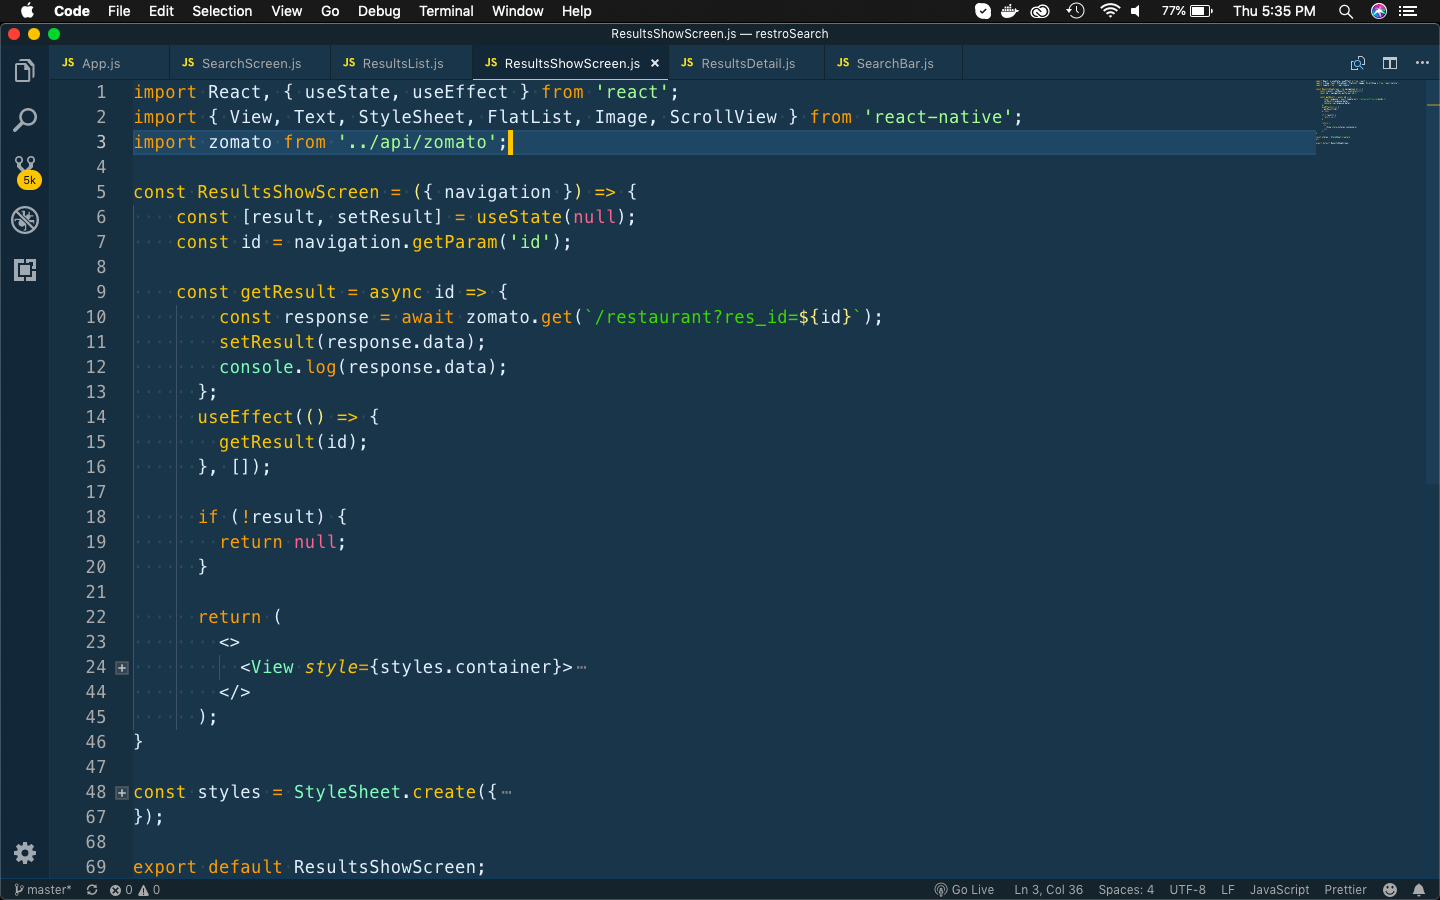Screen dimensions: 1440x900
Task: Click the volume icon in menu bar
Action: click(x=1136, y=11)
